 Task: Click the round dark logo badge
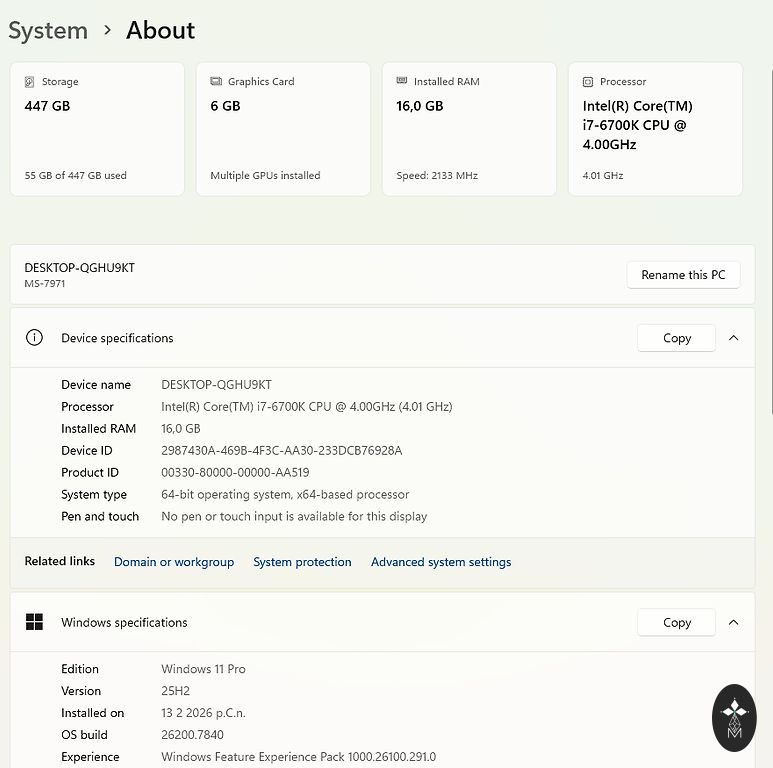click(x=734, y=718)
